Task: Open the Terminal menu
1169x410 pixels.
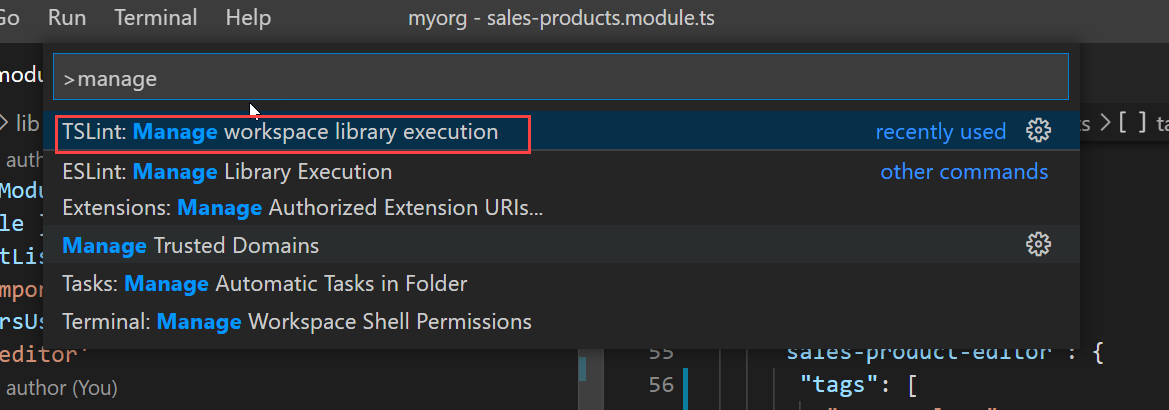Action: (x=156, y=18)
